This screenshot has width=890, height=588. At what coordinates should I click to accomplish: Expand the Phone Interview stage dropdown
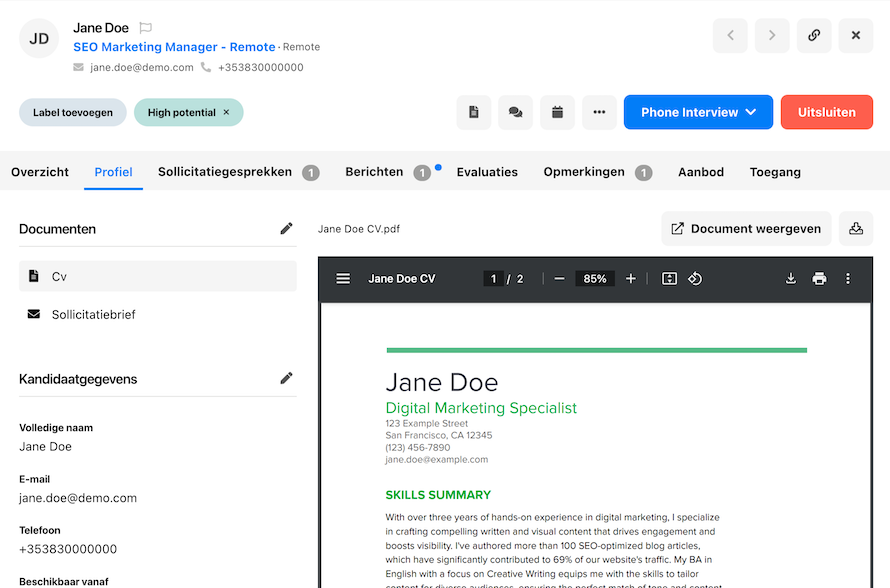(698, 112)
